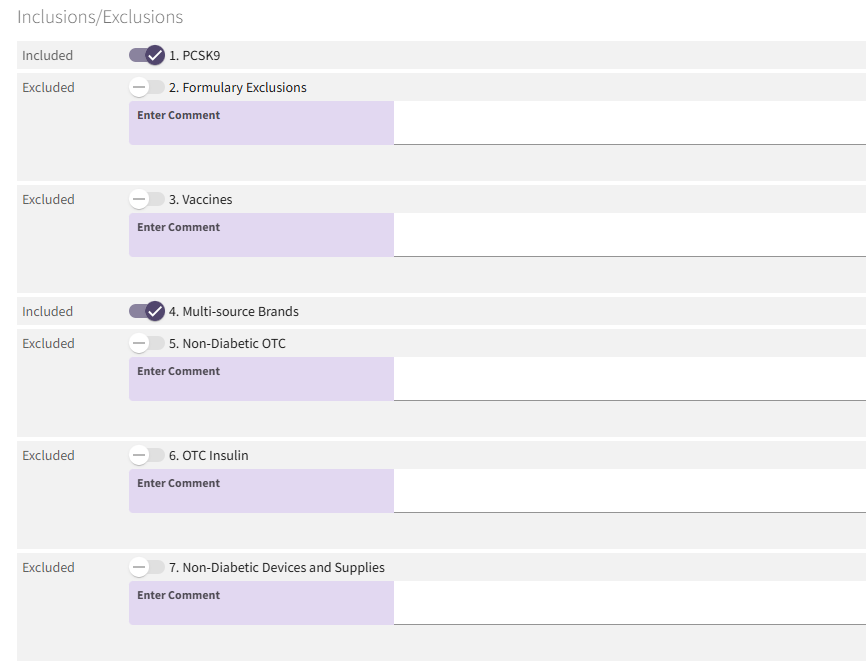This screenshot has width=866, height=662.
Task: Click the Included status beside Multi-source Brands
Action: (48, 312)
